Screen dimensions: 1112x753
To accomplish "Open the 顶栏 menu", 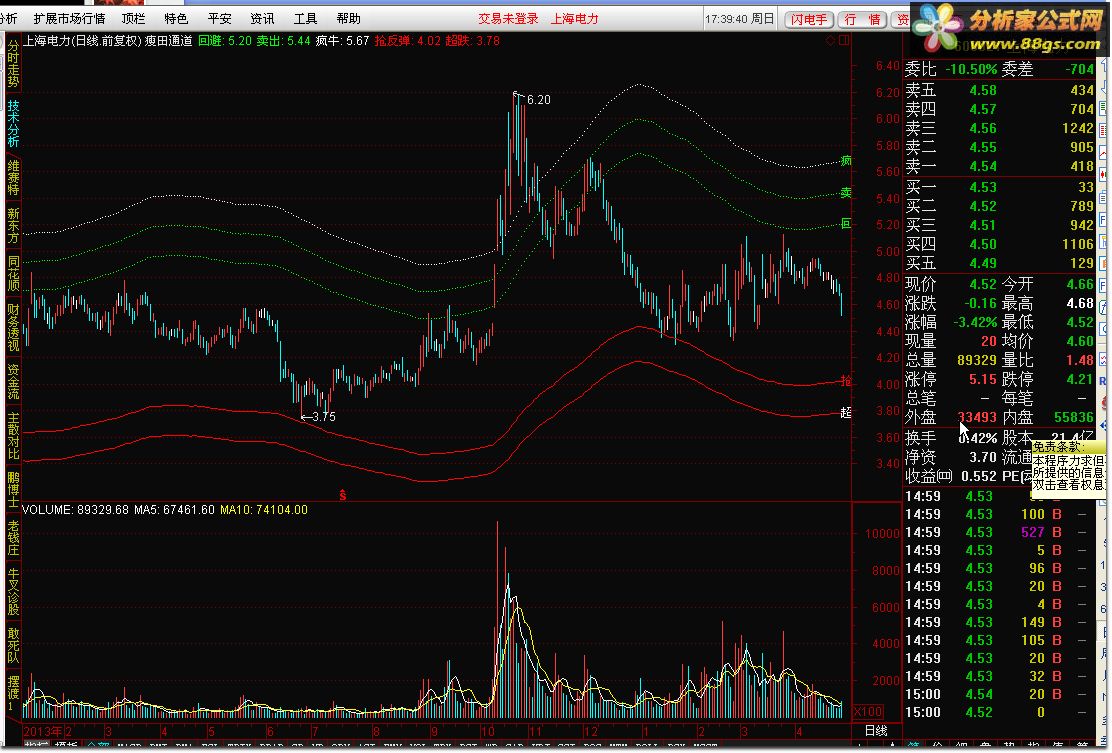I will (133, 18).
